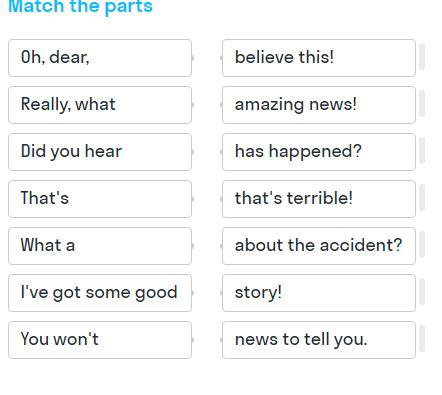Click the "Match the parts" heading
Screen dimensions: 442x395
[x=80, y=7]
